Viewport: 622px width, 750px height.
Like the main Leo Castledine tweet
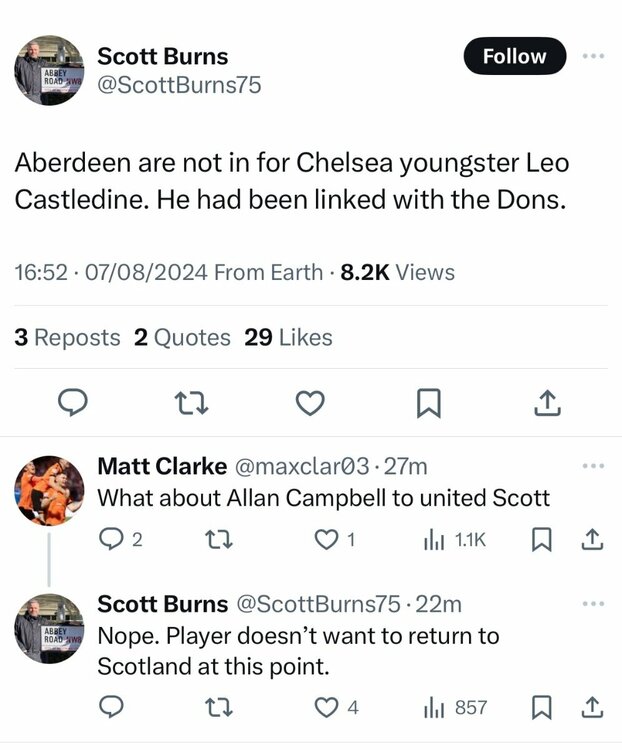(311, 402)
